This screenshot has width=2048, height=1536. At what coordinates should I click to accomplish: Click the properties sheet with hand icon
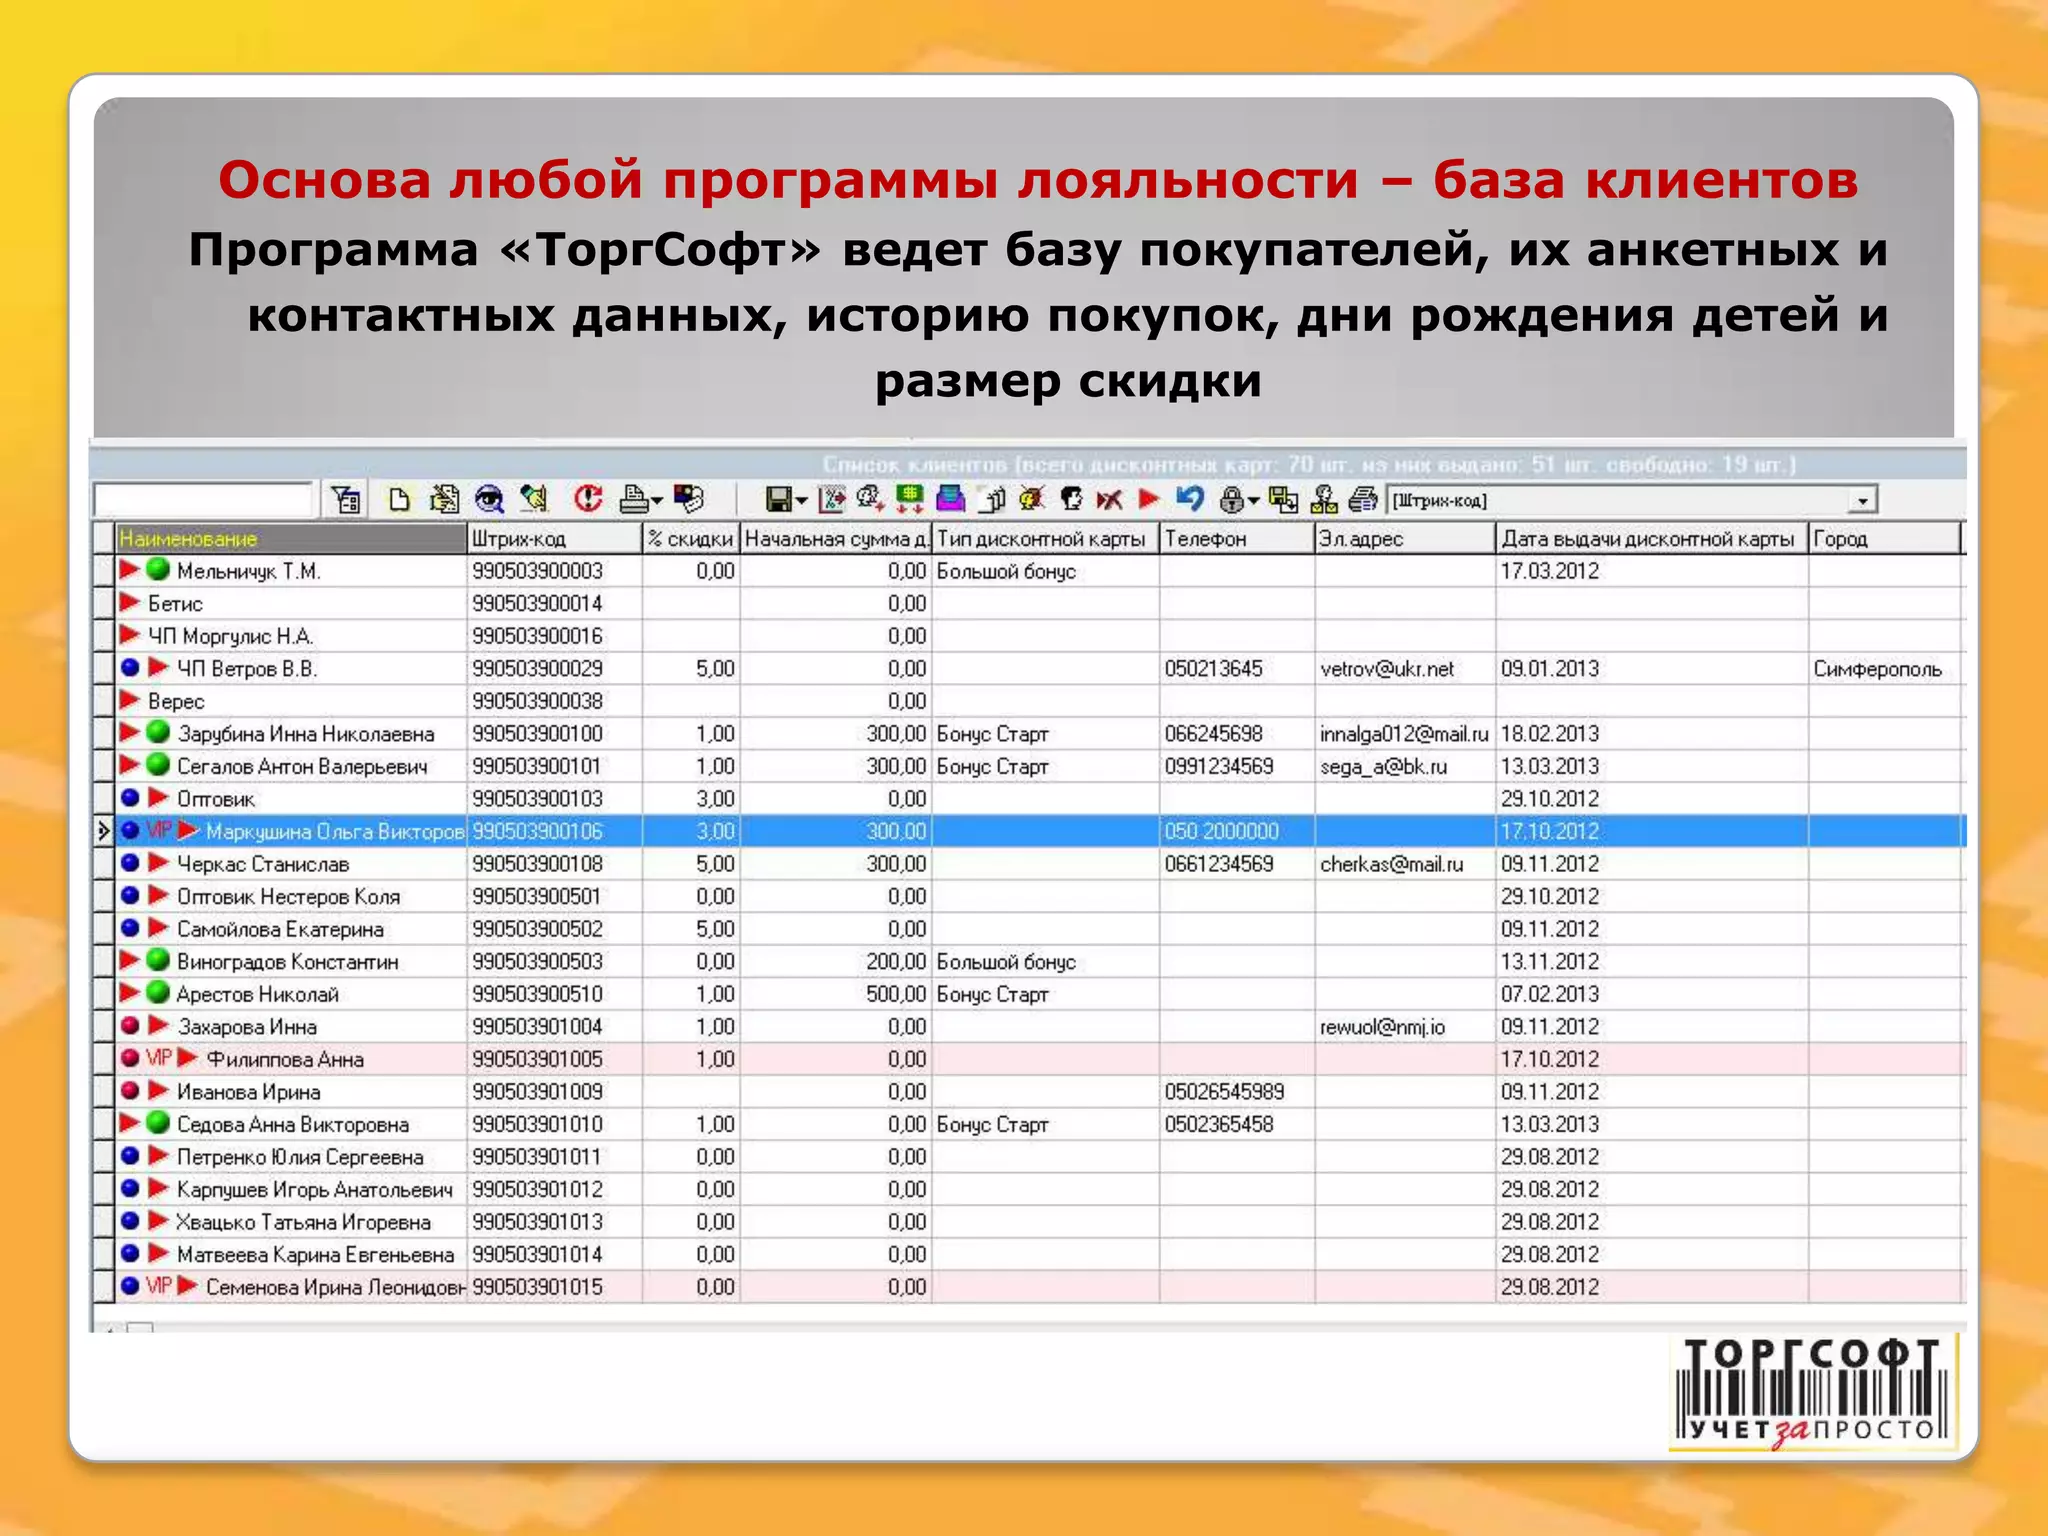[992, 499]
